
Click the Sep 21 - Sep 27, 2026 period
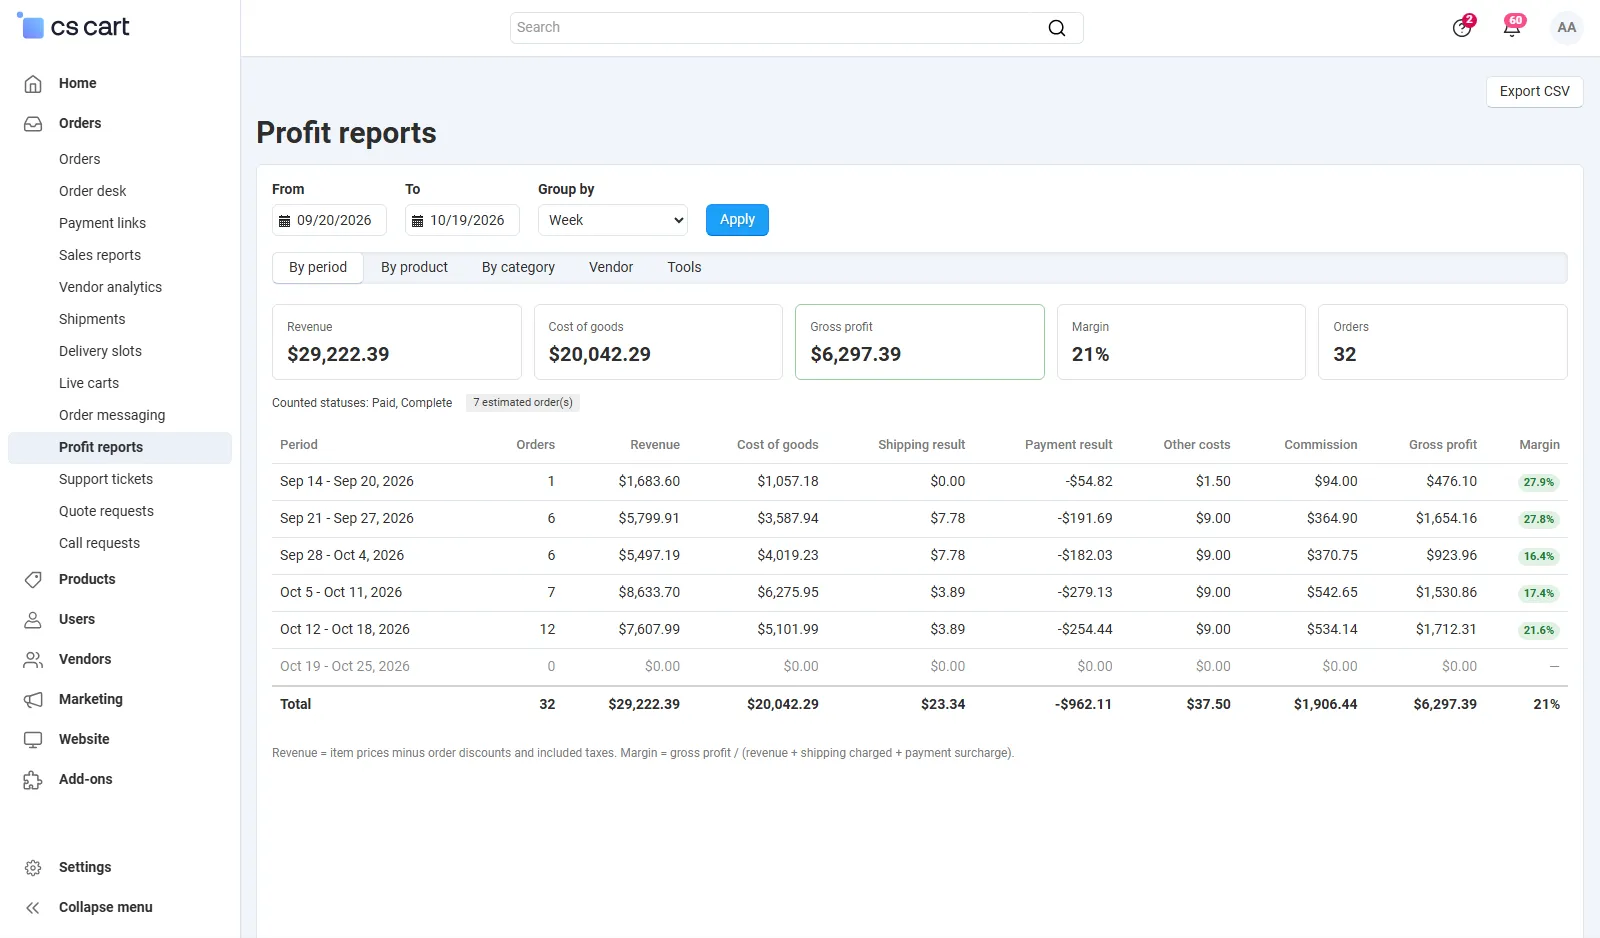(347, 518)
